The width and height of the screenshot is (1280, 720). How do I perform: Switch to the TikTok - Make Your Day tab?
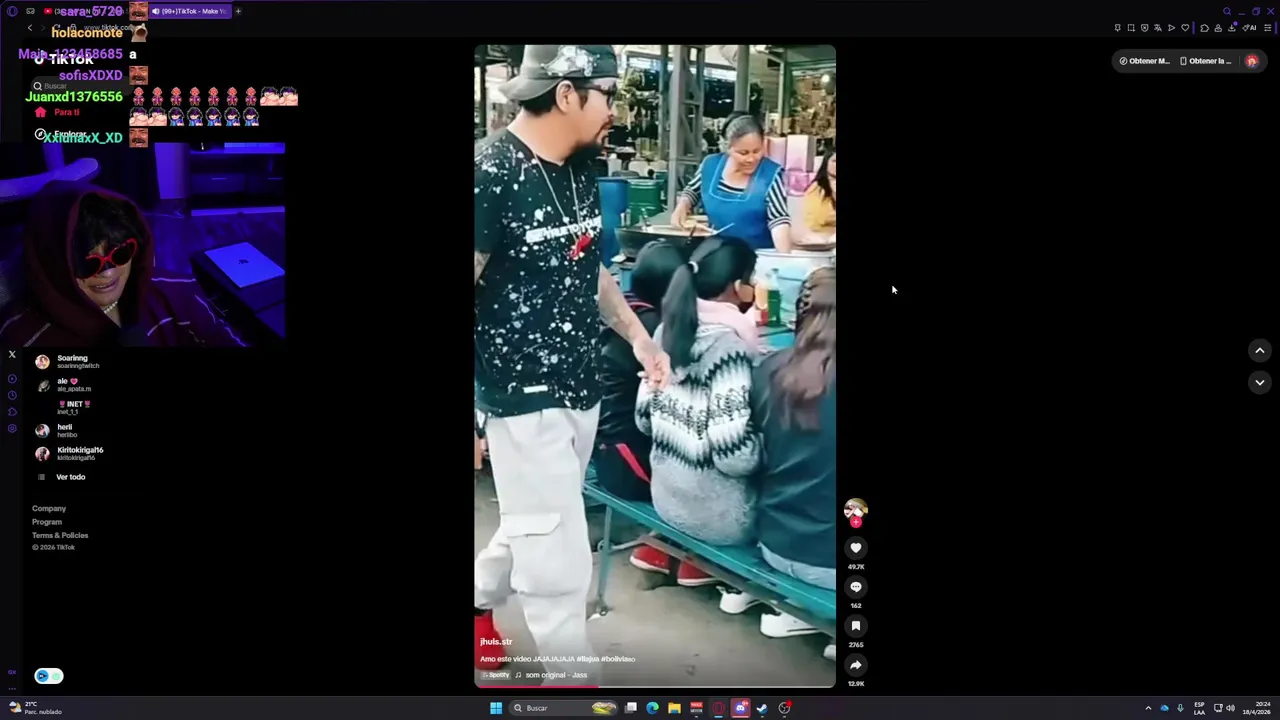coord(190,11)
